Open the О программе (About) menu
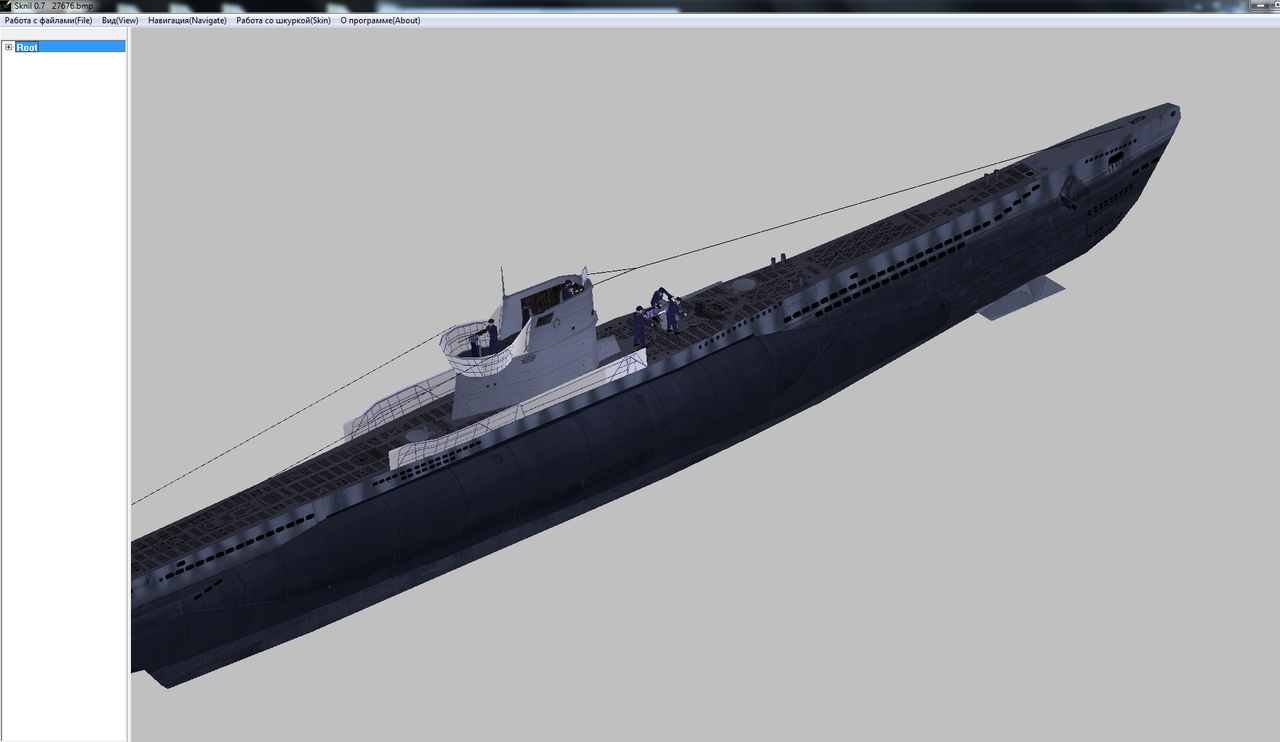Viewport: 1280px width, 742px height. point(380,20)
